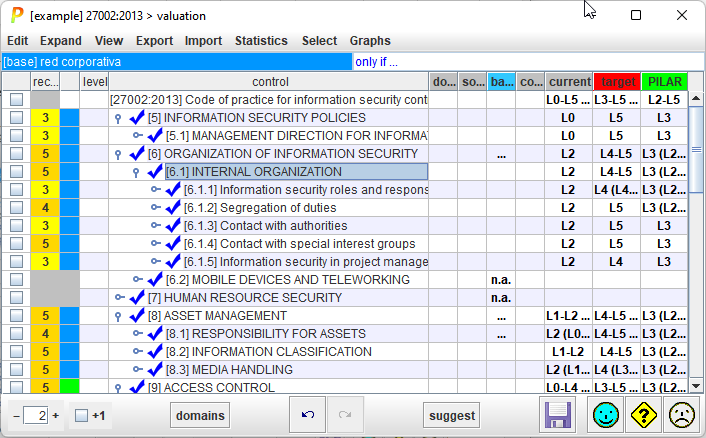Tick checkbox for 8.3 Media Handling row

coord(17,370)
